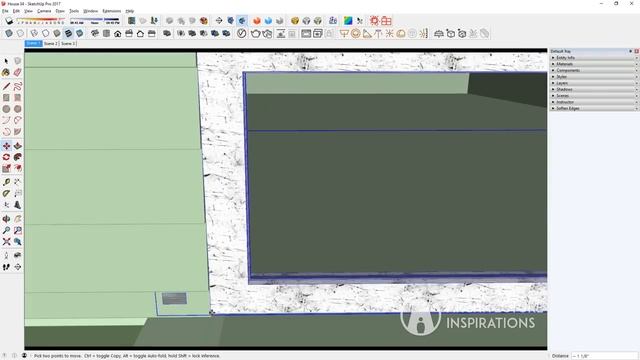Select the Offset tool
This screenshot has height=360, width=640.
pos(18,168)
